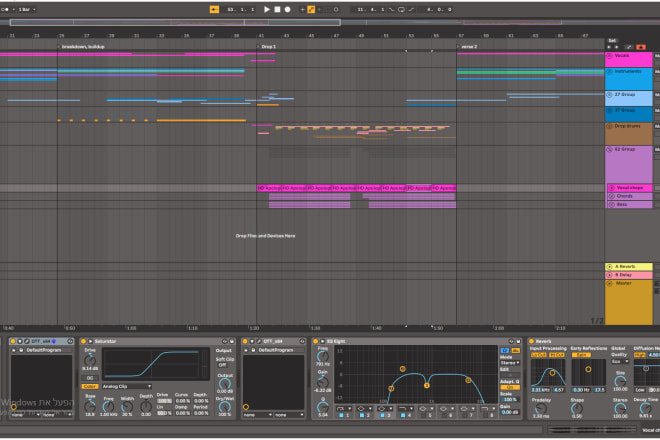Open the 1 Bar quantization menu
The image size is (660, 440).
coord(27,9)
